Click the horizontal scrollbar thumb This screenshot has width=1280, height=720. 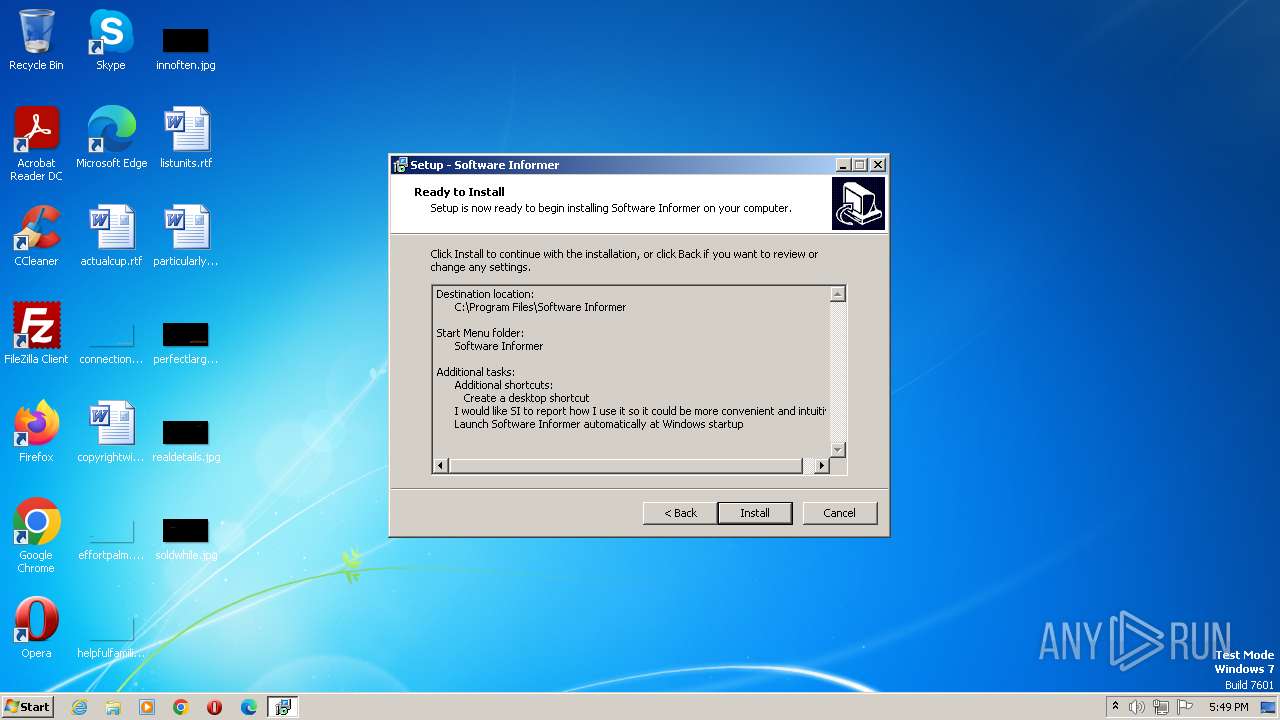point(625,466)
